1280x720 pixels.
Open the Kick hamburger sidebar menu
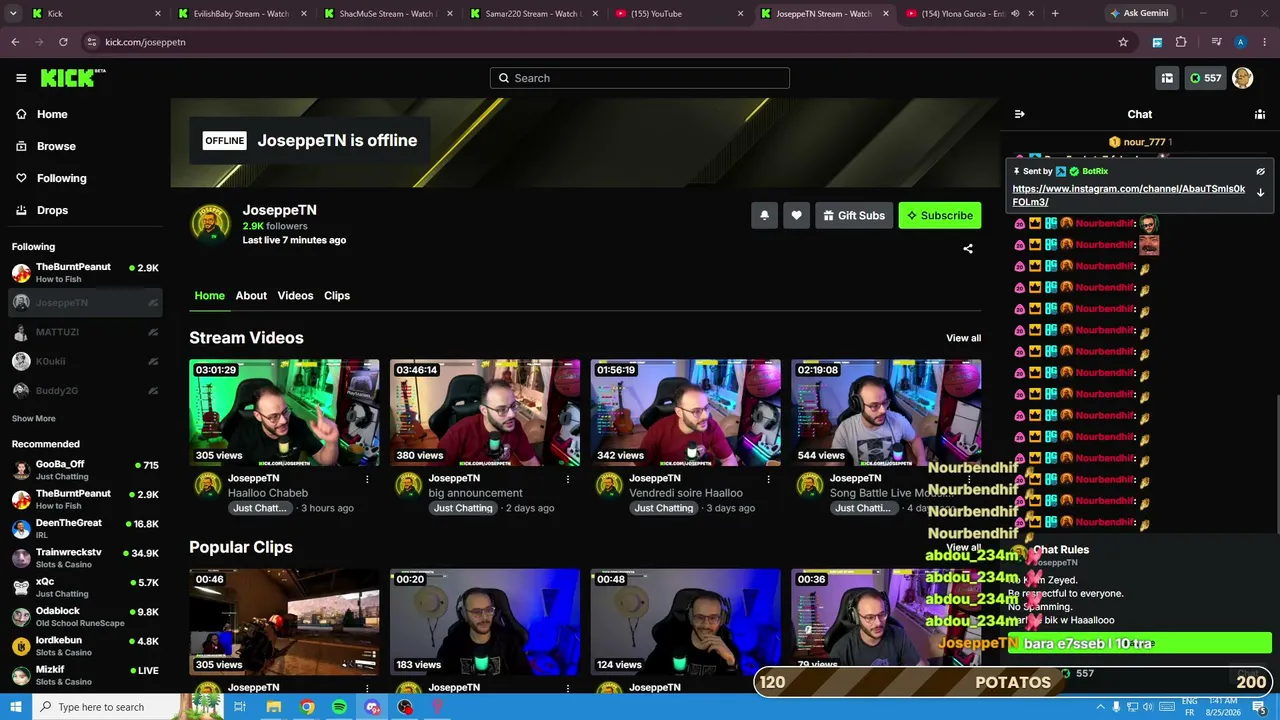[21, 78]
